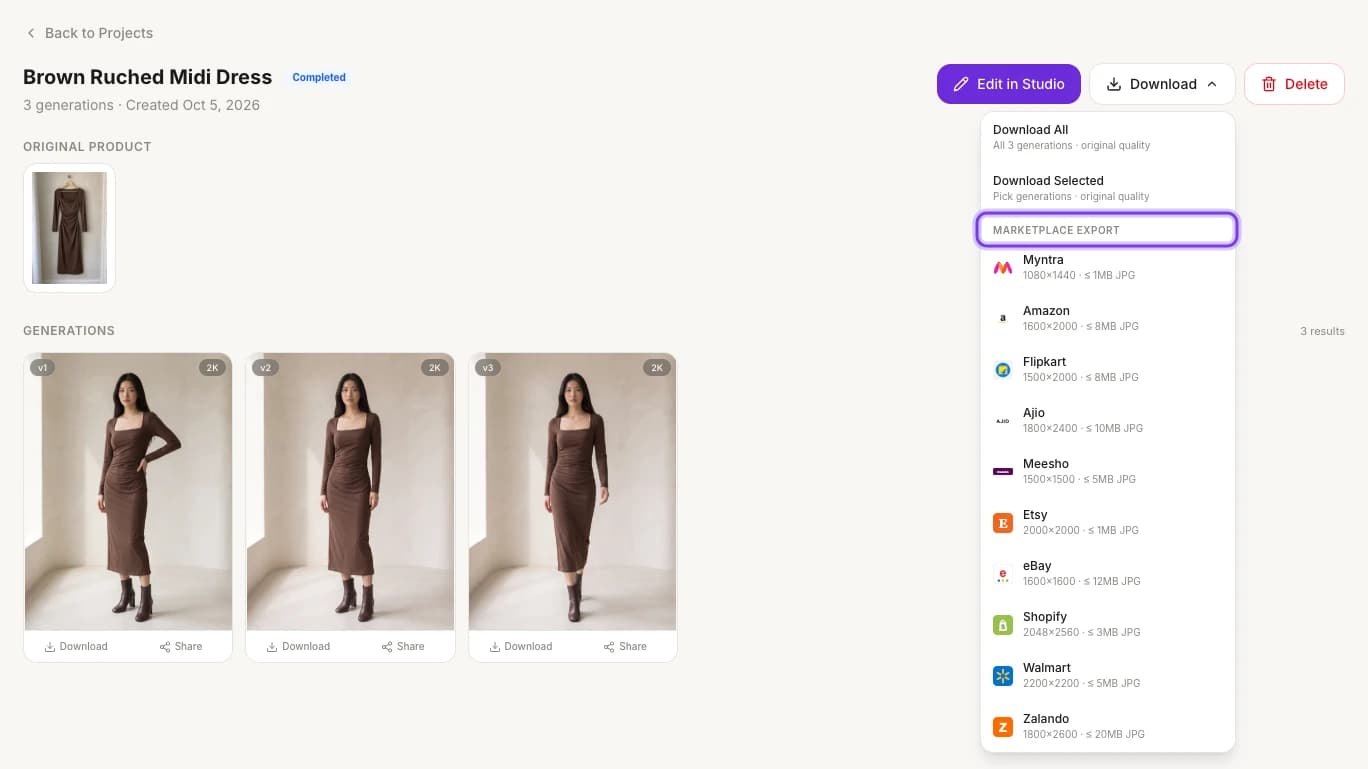Screen dimensions: 1368x769
Task: Open Edit in Studio
Action: [x=1008, y=84]
